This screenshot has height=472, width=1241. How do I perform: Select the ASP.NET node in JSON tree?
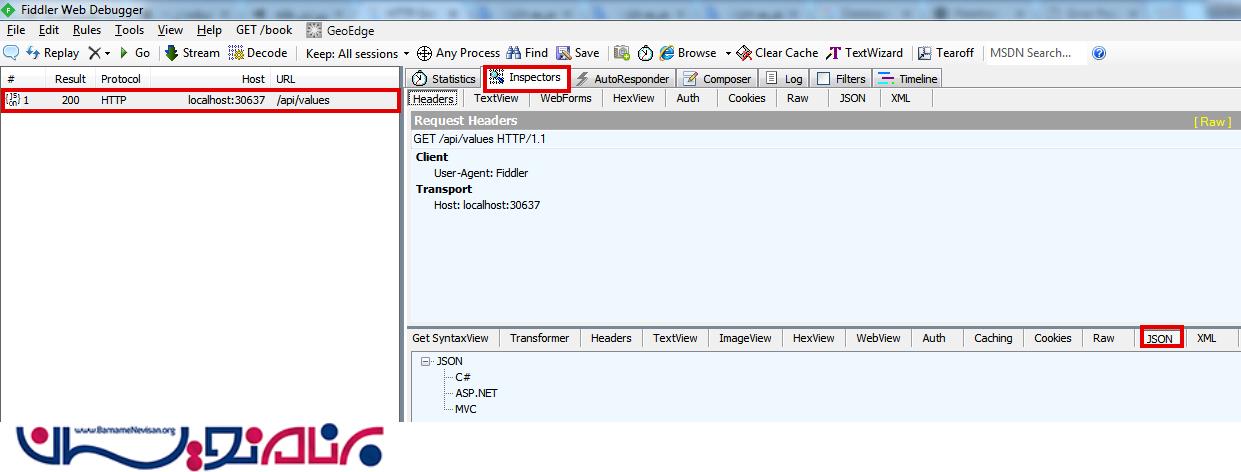476,393
